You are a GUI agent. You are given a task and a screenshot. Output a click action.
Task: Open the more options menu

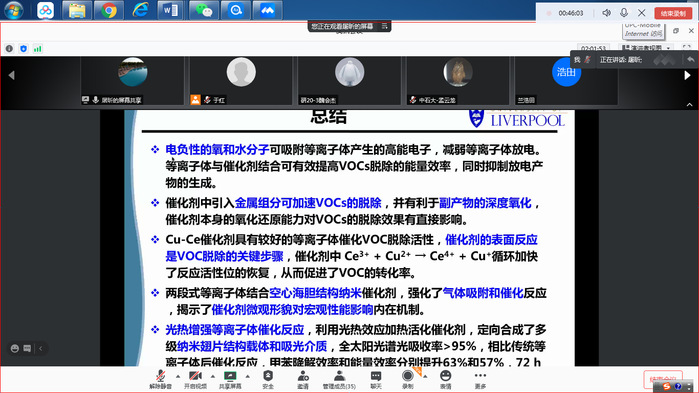point(480,380)
